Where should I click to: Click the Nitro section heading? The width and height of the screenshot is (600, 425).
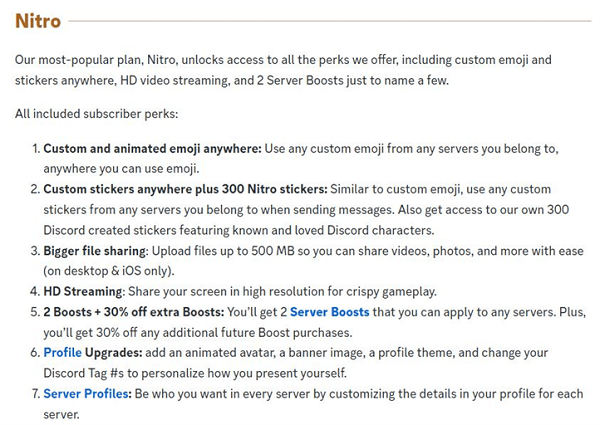pos(38,21)
